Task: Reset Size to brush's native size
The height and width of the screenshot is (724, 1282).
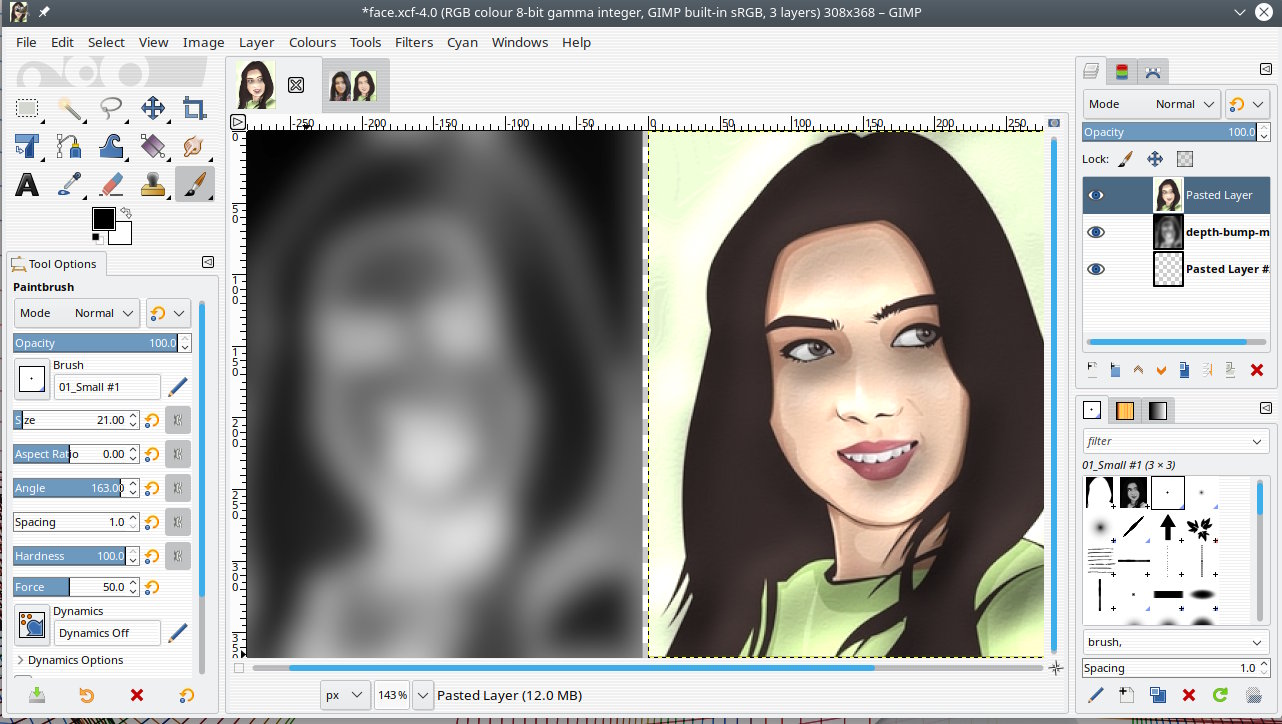Action: coord(152,420)
